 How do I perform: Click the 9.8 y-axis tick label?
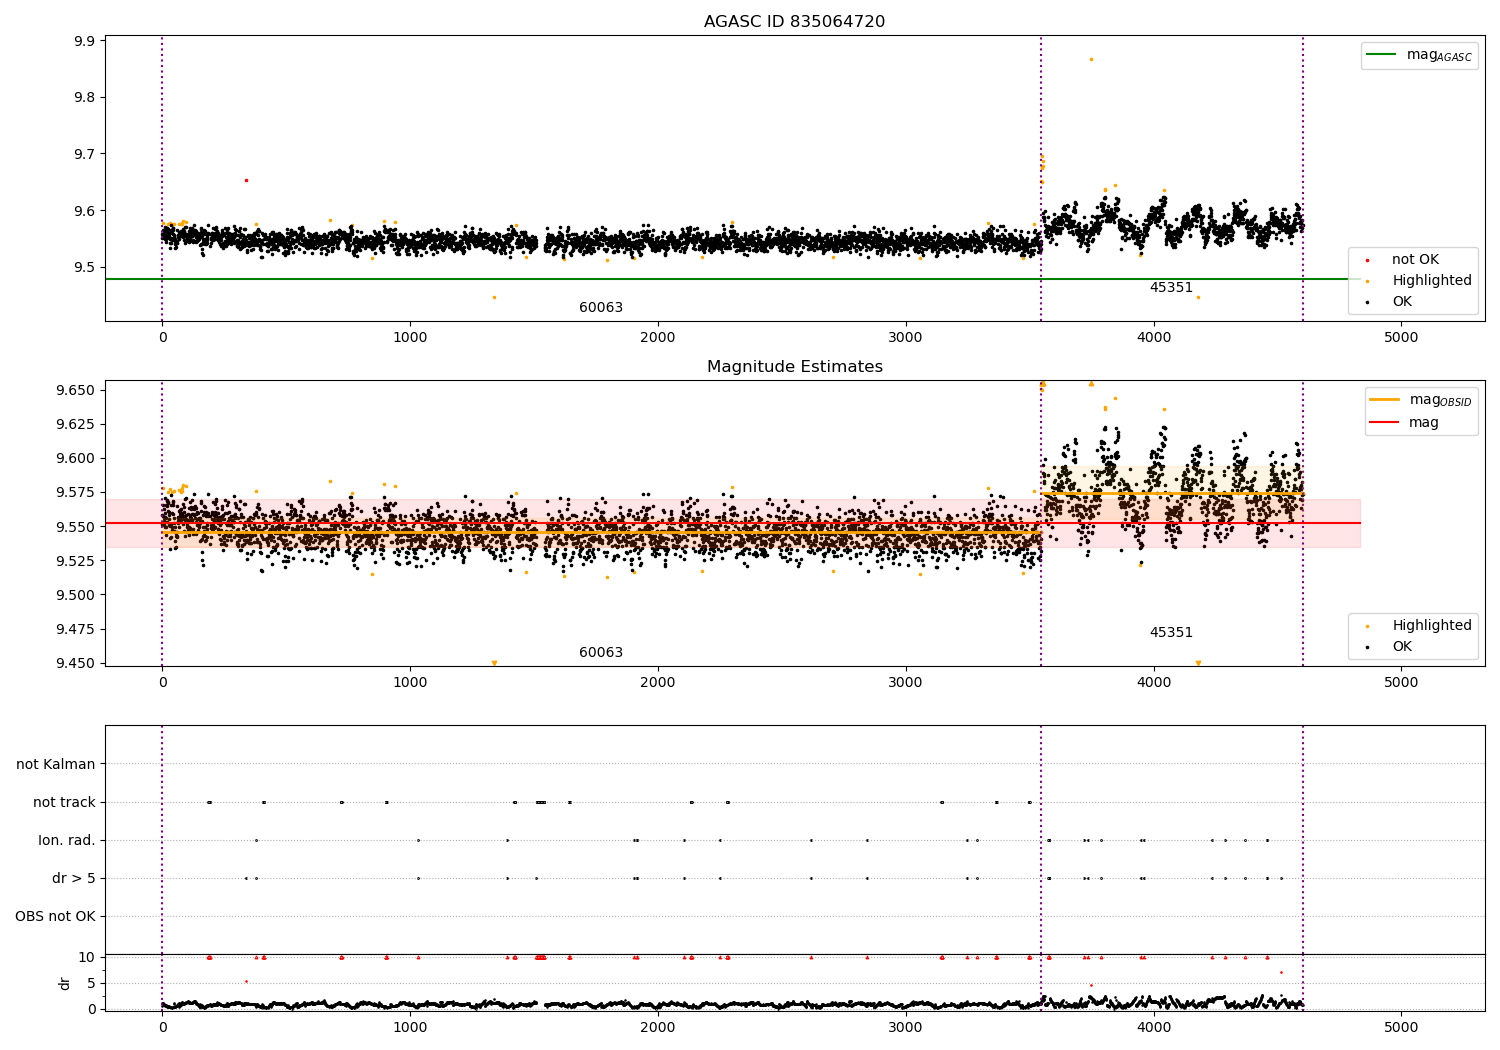[86, 98]
